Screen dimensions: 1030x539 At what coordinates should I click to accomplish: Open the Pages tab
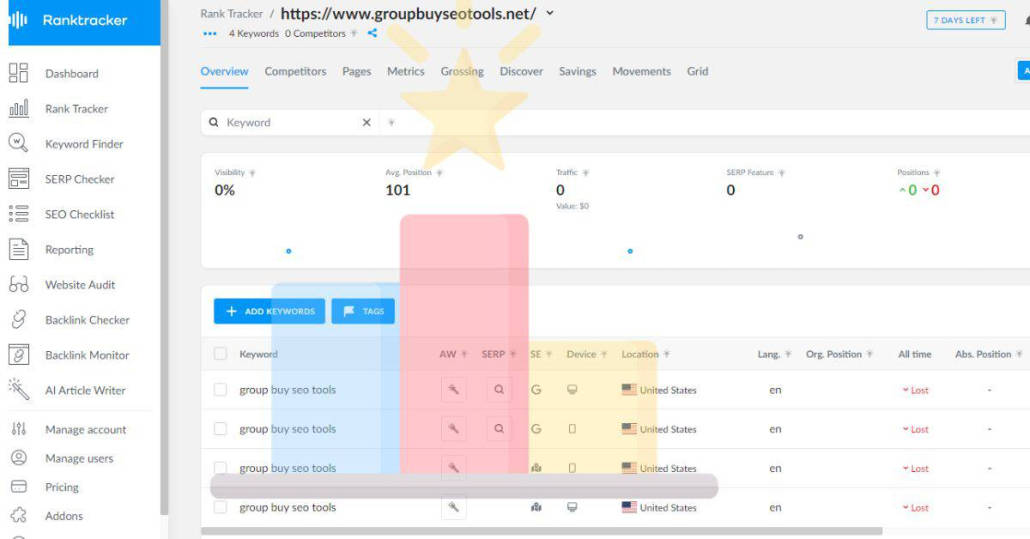click(x=357, y=72)
